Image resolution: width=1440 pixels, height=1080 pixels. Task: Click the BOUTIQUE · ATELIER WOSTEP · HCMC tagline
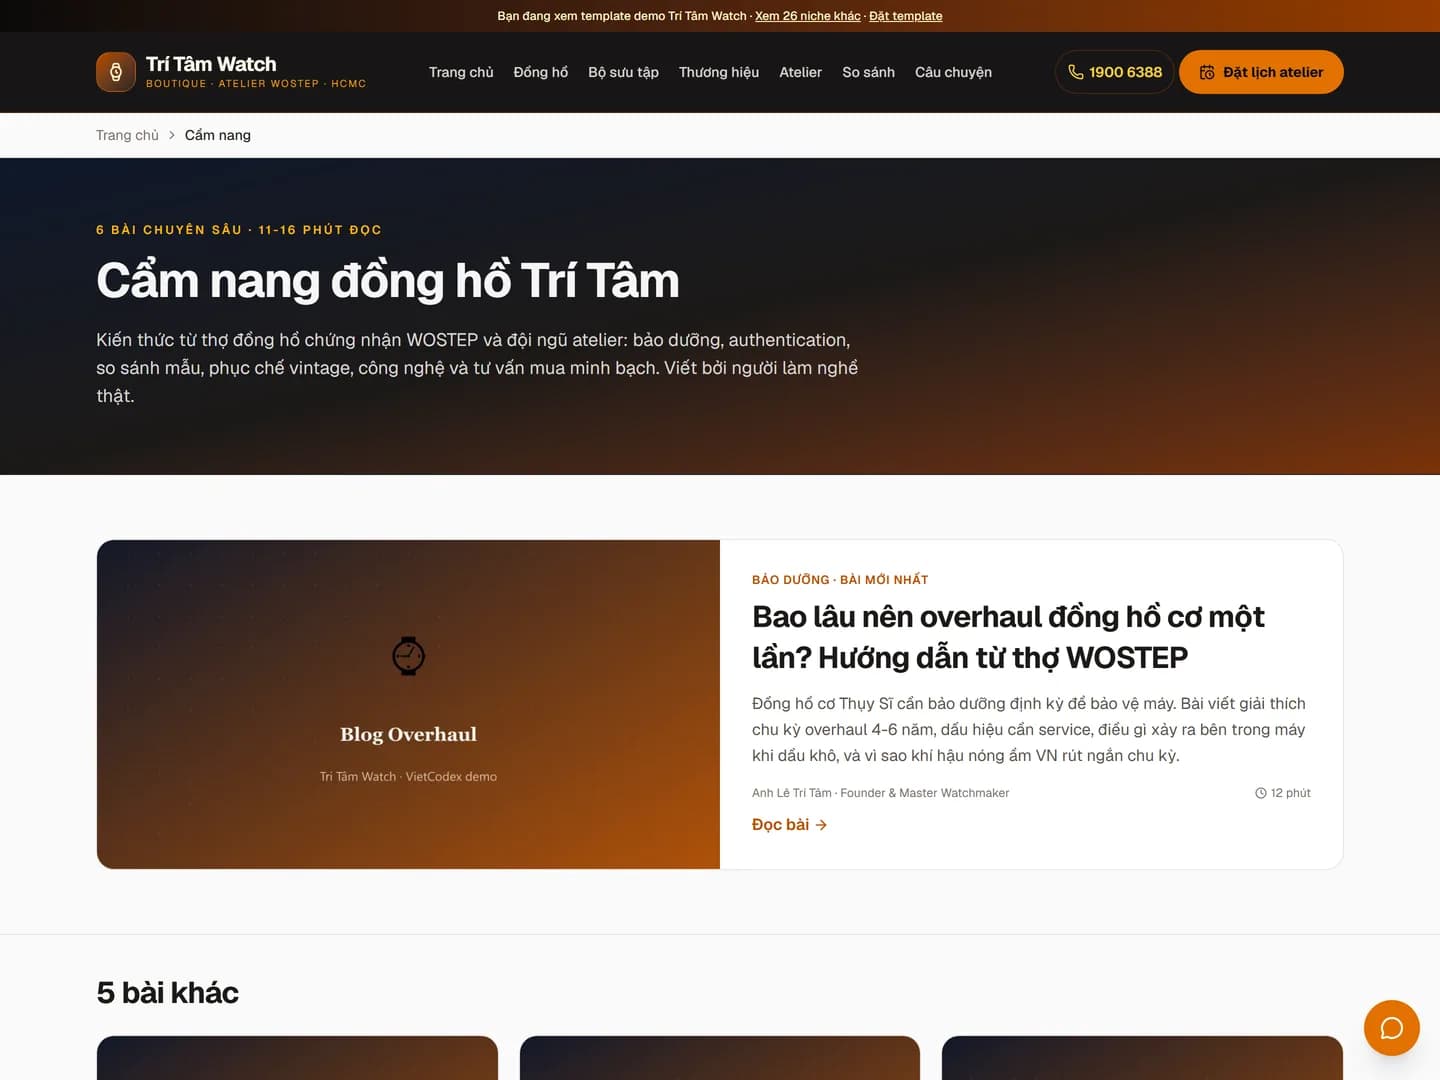[256, 84]
